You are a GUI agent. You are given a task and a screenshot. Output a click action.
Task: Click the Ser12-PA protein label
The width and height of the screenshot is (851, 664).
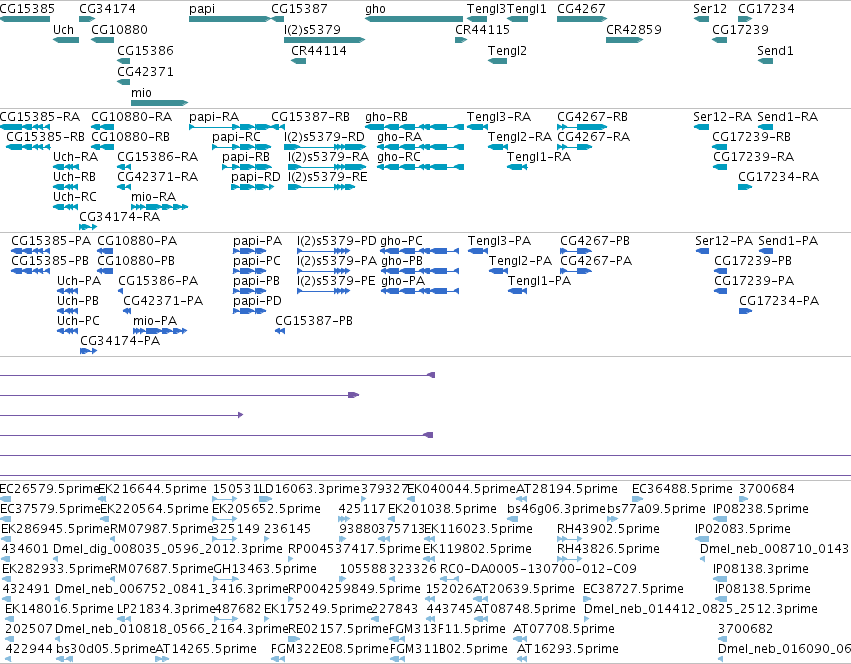click(725, 241)
